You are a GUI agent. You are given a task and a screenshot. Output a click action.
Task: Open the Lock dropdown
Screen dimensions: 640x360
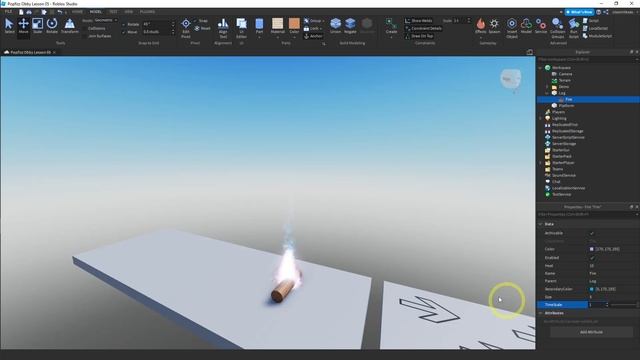click(x=313, y=28)
